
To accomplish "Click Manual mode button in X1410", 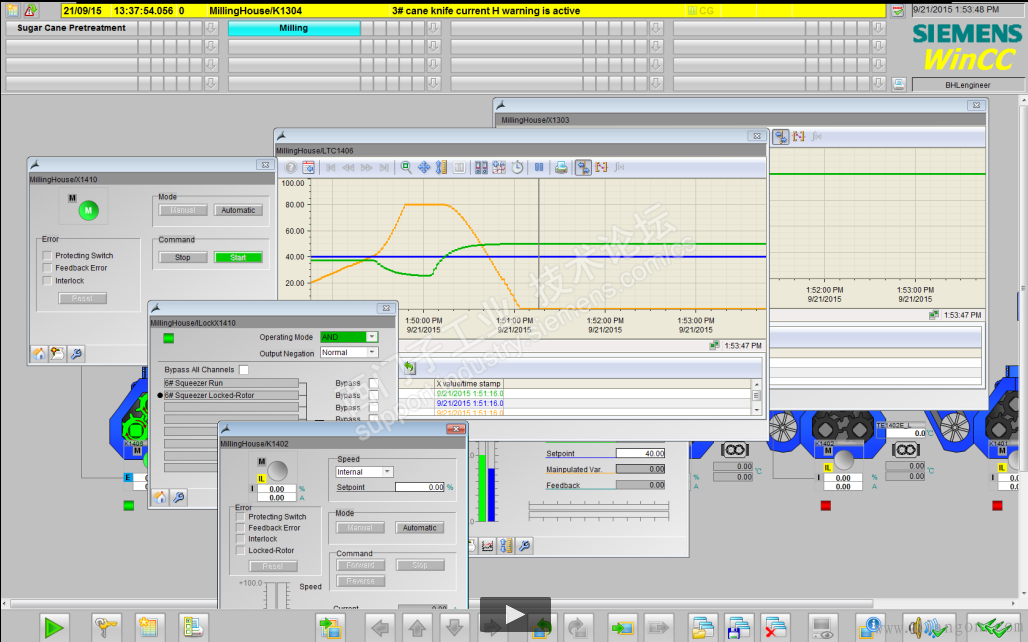I will coord(183,211).
